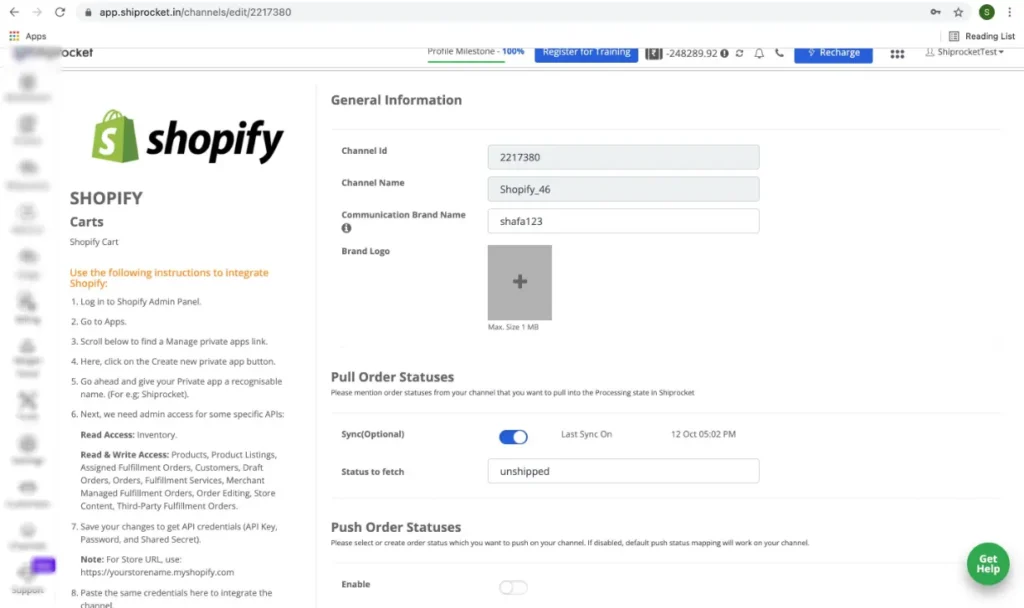
Task: Click the Recharge button
Action: (833, 52)
